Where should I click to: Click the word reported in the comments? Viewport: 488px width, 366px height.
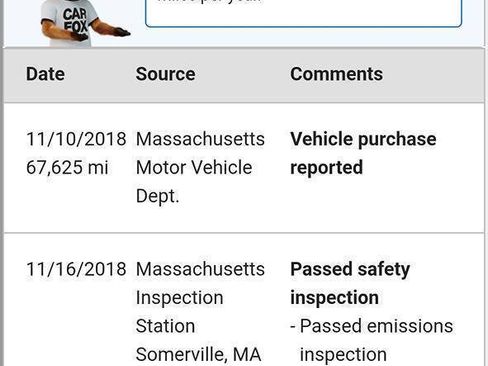coord(326,168)
